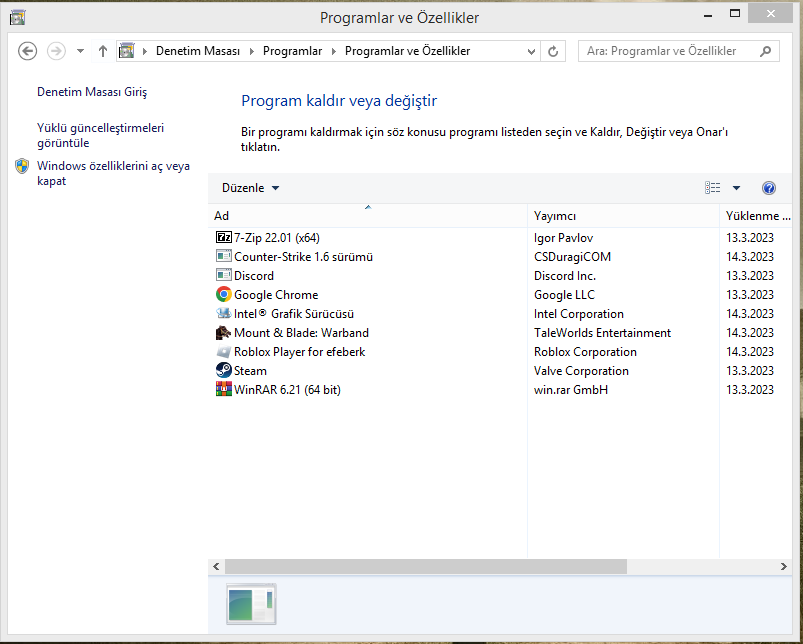Click publisher CSDuragiCOM cell
This screenshot has width=803, height=644.
(x=573, y=256)
